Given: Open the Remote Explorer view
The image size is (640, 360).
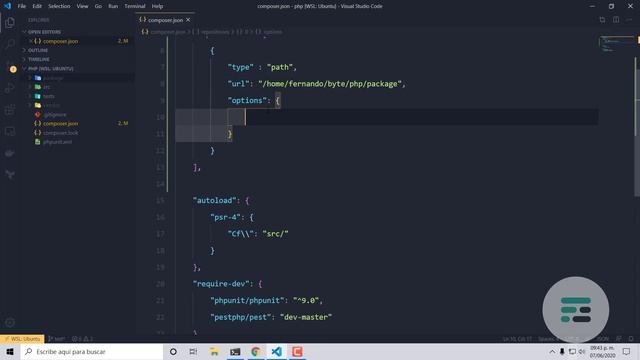Looking at the screenshot, I should (x=10, y=131).
